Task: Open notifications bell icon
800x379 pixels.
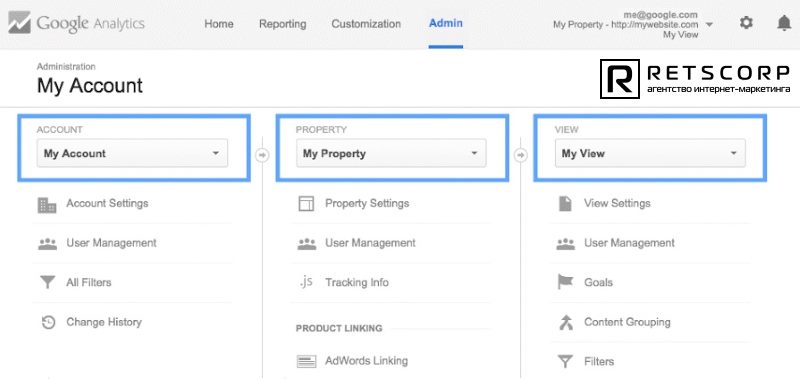Action: tap(784, 23)
